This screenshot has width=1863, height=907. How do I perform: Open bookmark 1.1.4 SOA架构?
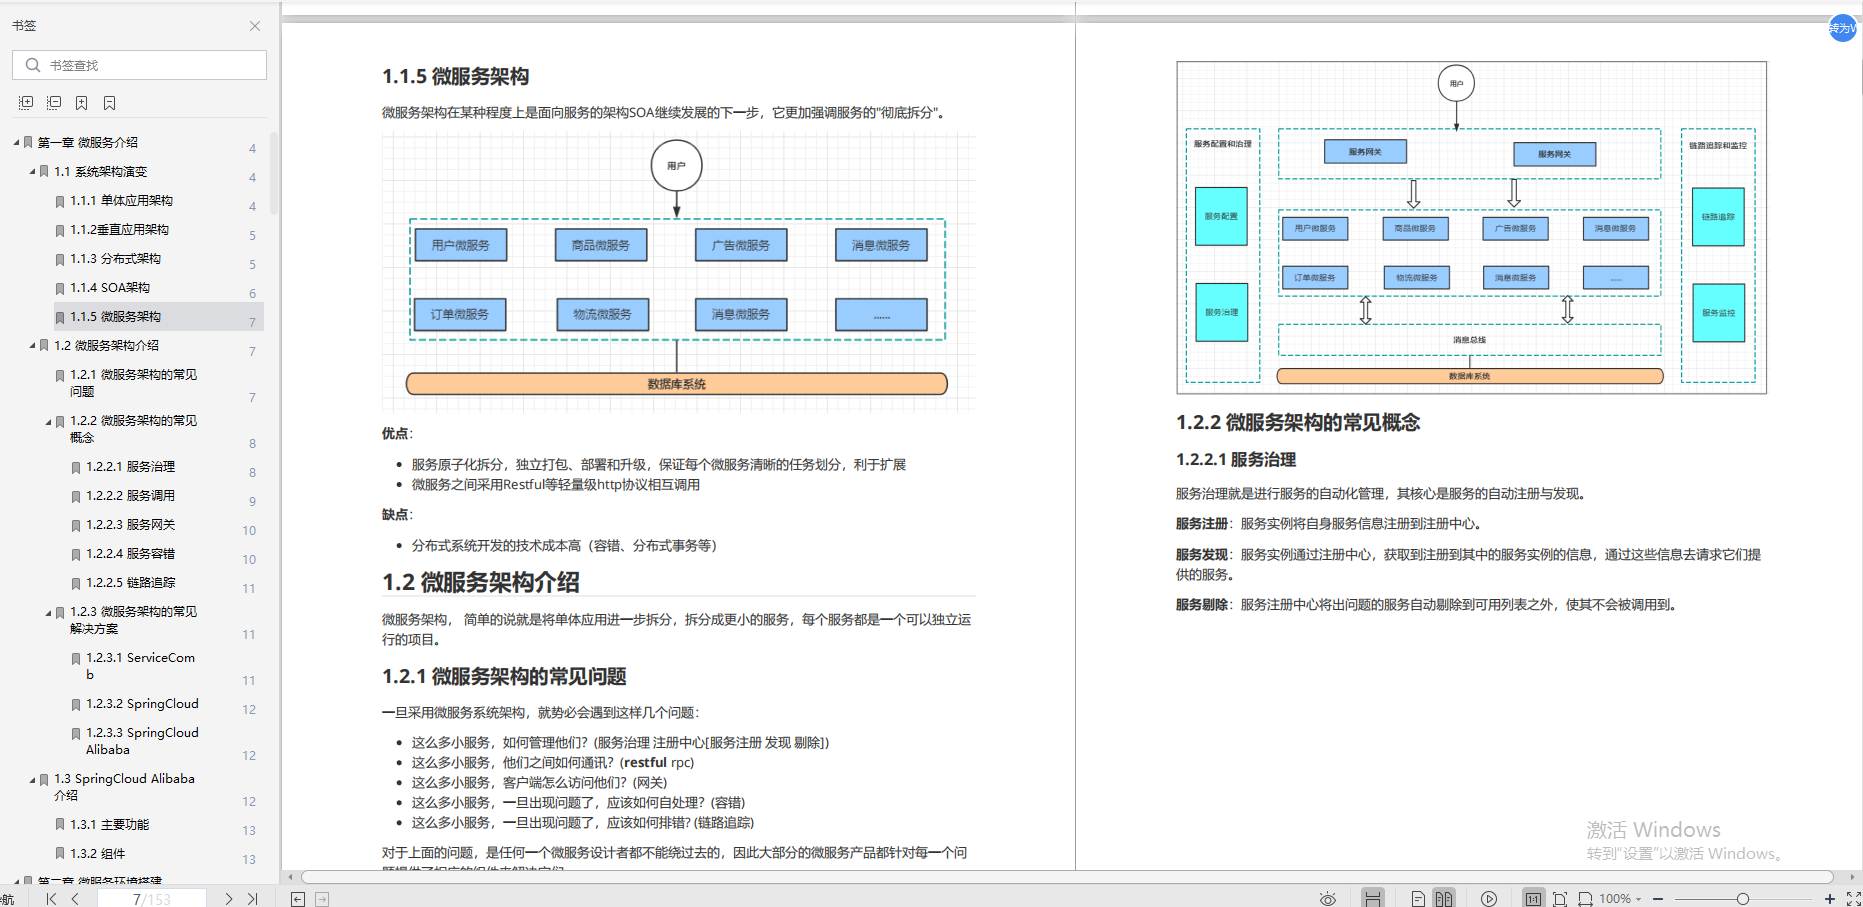click(110, 287)
